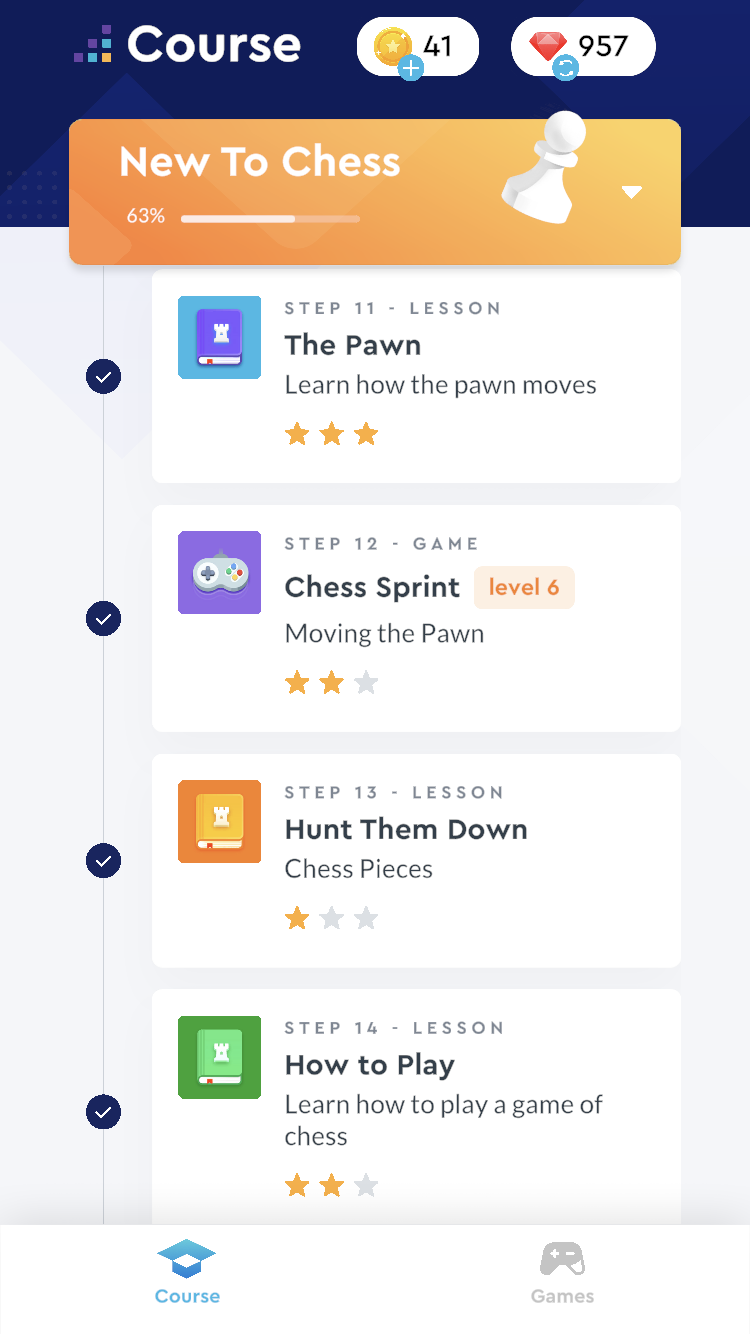
Task: Click the Step 14 completion checkmark
Action: point(103,1111)
